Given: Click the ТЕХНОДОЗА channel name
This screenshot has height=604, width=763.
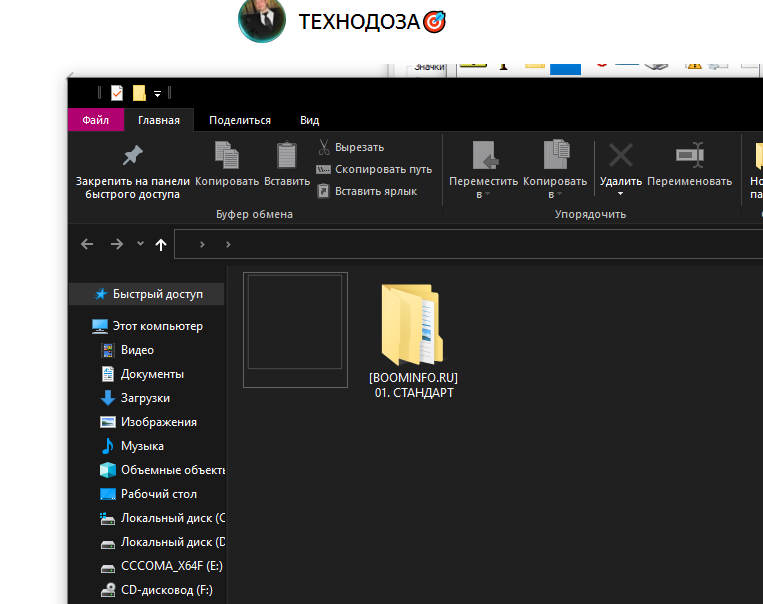Looking at the screenshot, I should [x=359, y=22].
